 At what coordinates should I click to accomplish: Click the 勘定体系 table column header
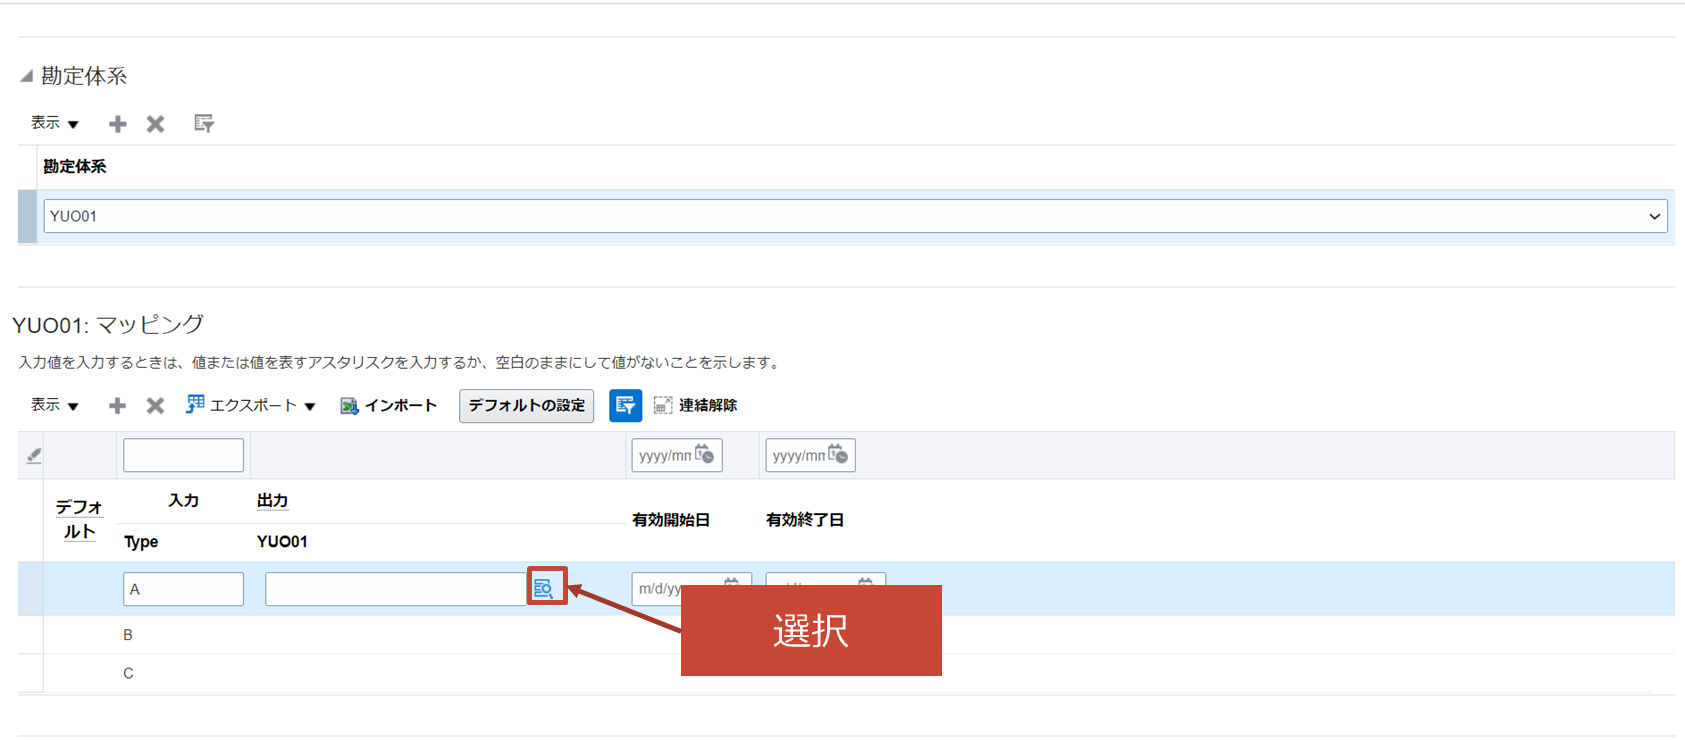pyautogui.click(x=75, y=167)
